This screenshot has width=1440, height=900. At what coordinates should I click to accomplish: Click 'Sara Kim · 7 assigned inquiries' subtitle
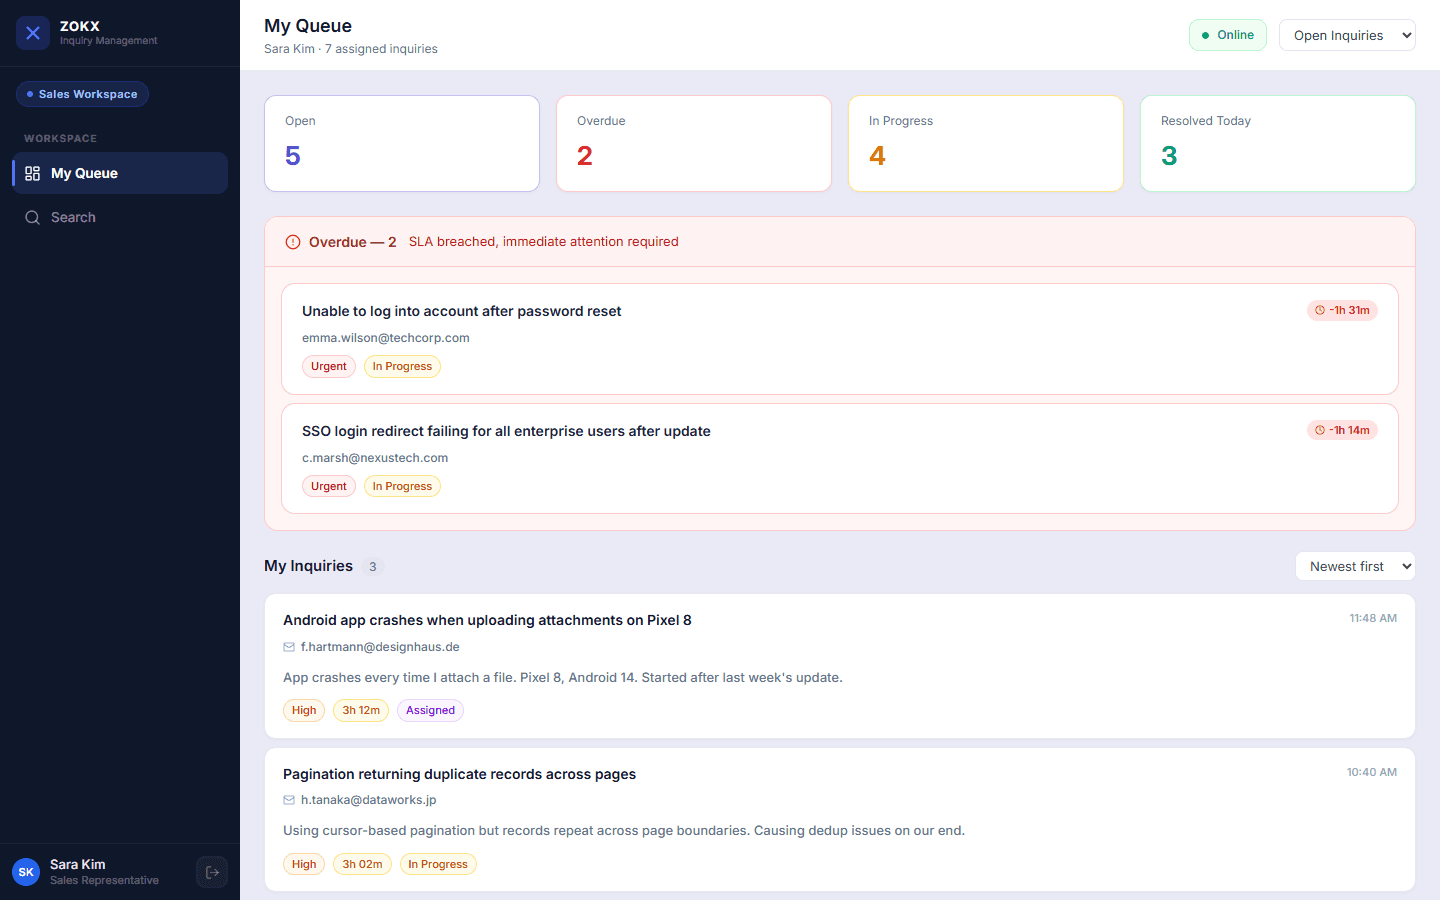point(351,49)
